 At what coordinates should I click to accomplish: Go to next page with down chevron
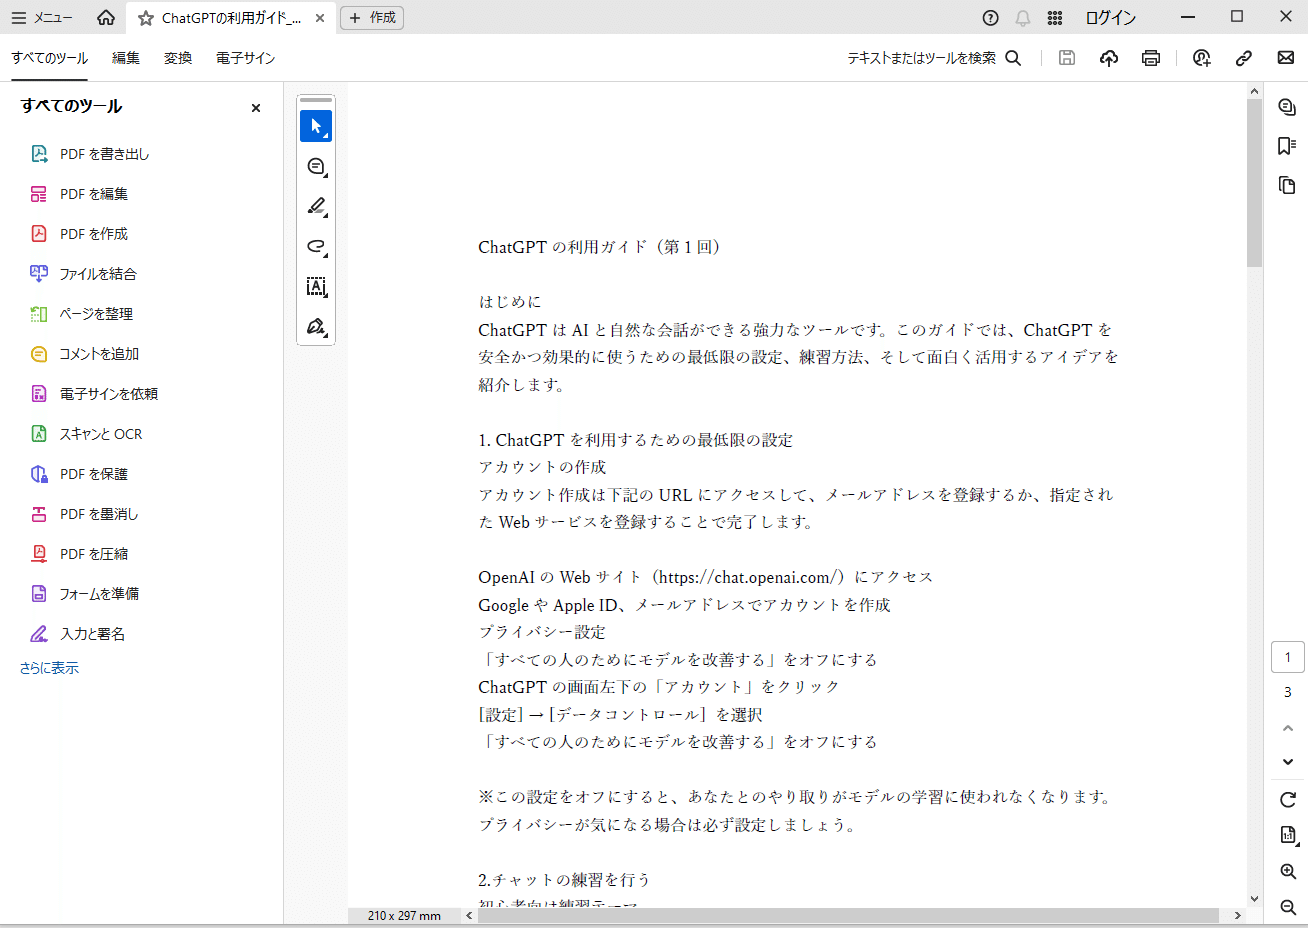[1288, 762]
